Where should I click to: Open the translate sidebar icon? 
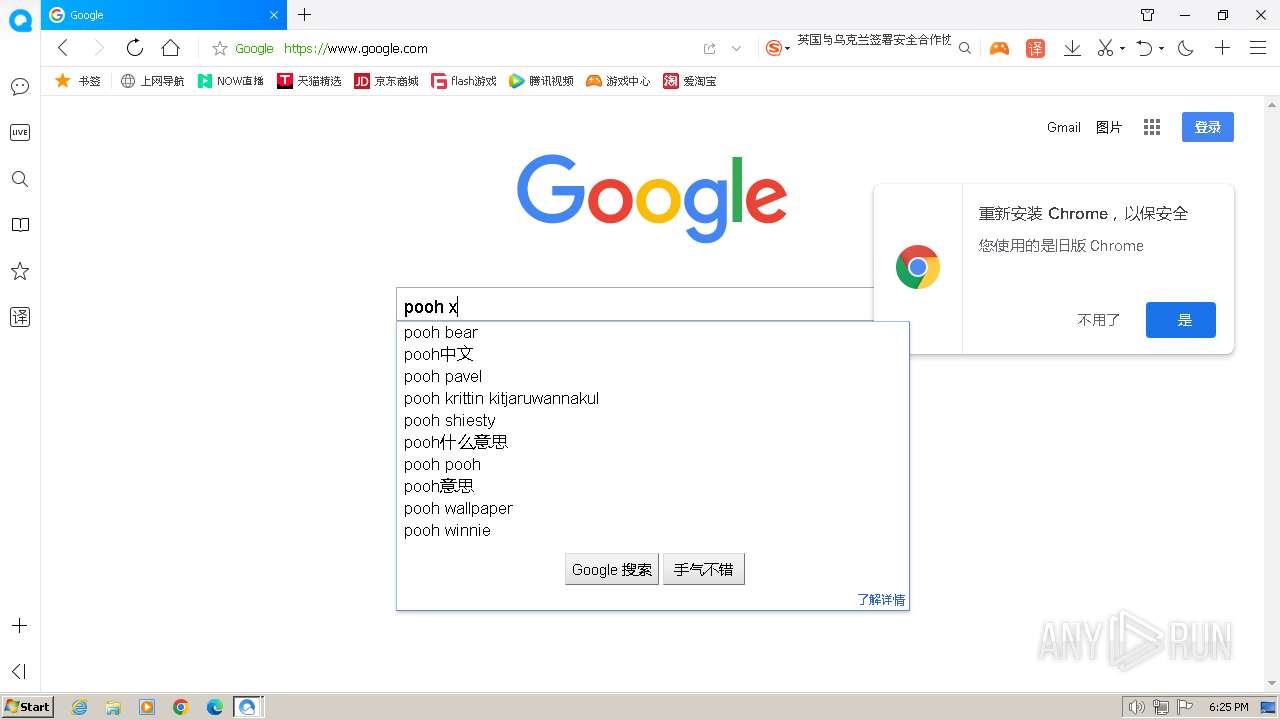pos(20,317)
